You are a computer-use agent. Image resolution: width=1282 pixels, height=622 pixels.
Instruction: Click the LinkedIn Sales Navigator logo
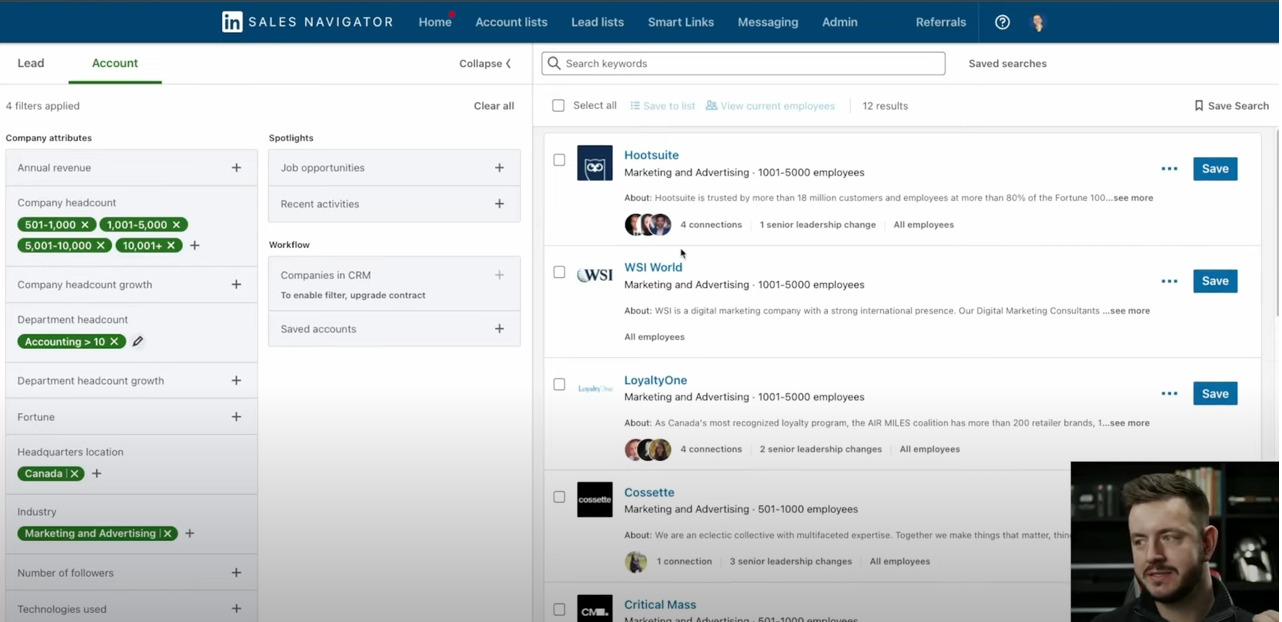pyautogui.click(x=307, y=22)
